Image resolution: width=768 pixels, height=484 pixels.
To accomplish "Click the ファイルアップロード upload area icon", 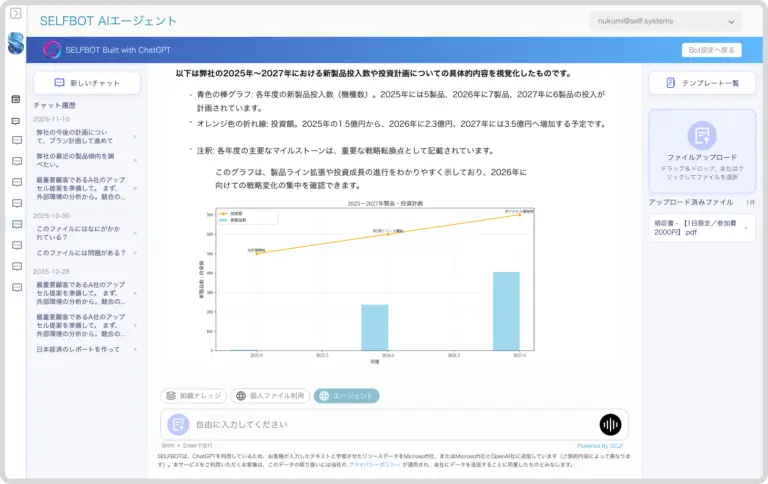I will (x=702, y=135).
